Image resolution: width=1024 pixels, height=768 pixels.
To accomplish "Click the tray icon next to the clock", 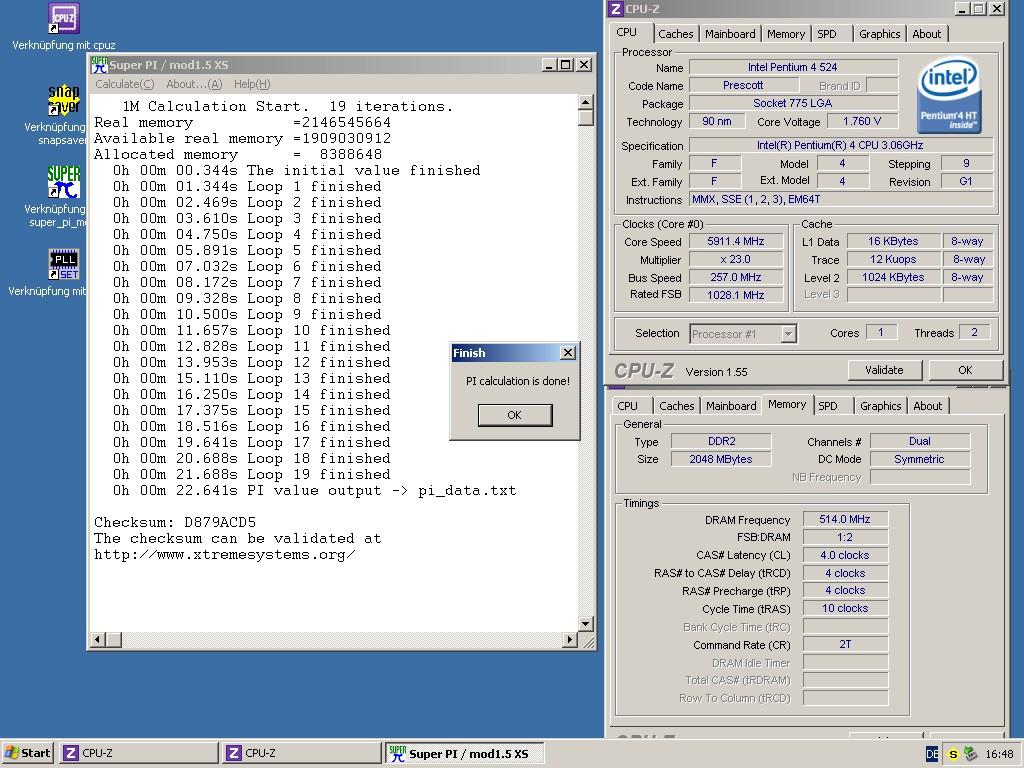I will 970,754.
